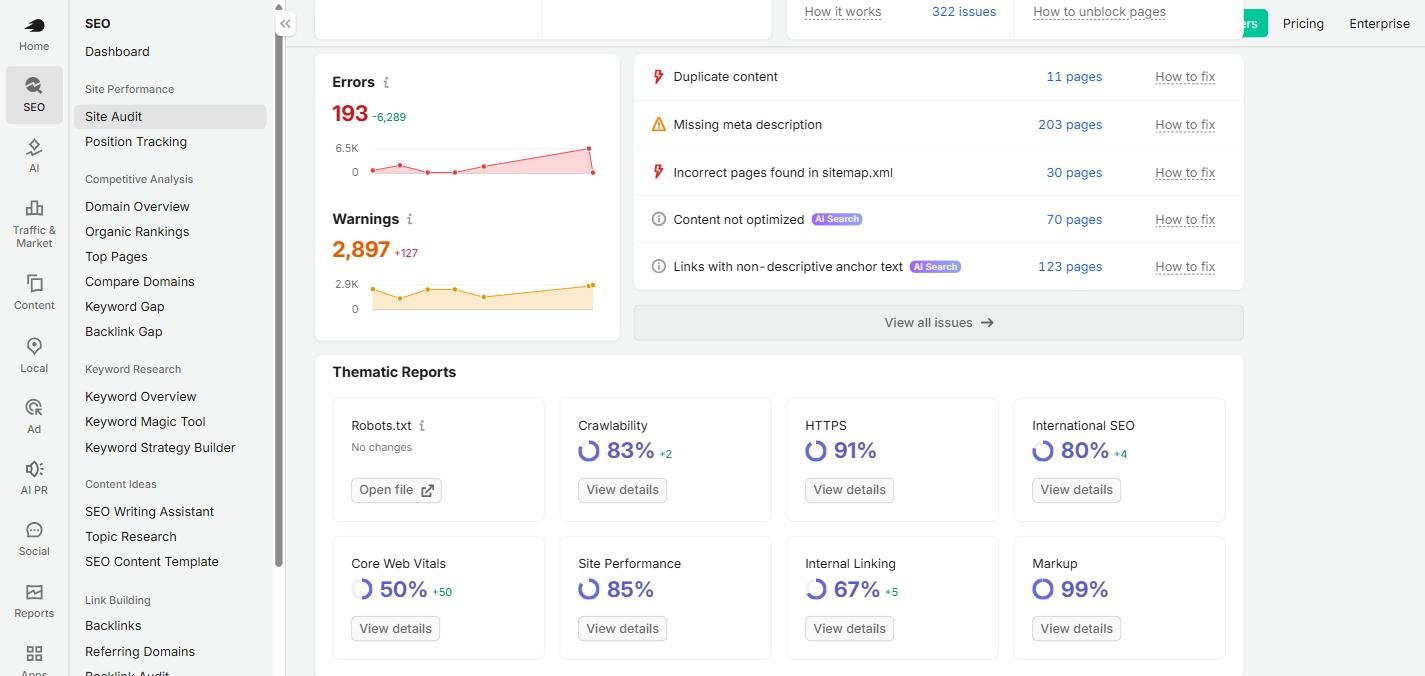
Task: Open the 11 pages duplicate content link
Action: [x=1074, y=76]
